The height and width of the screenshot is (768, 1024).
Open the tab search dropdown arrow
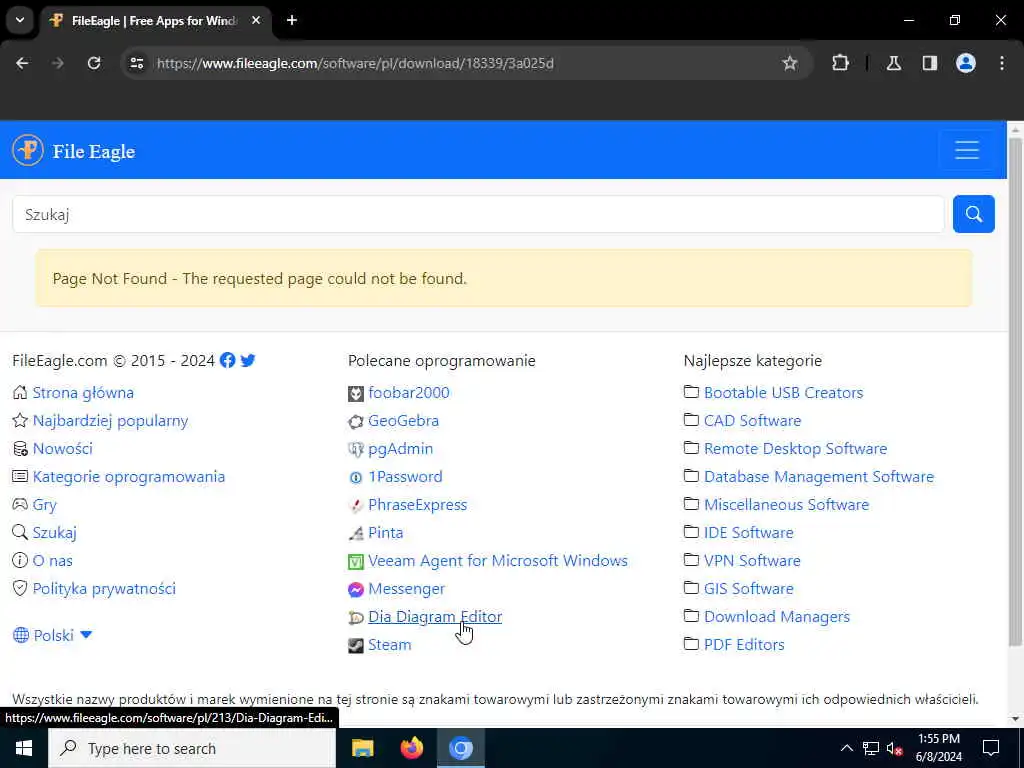pyautogui.click(x=20, y=20)
